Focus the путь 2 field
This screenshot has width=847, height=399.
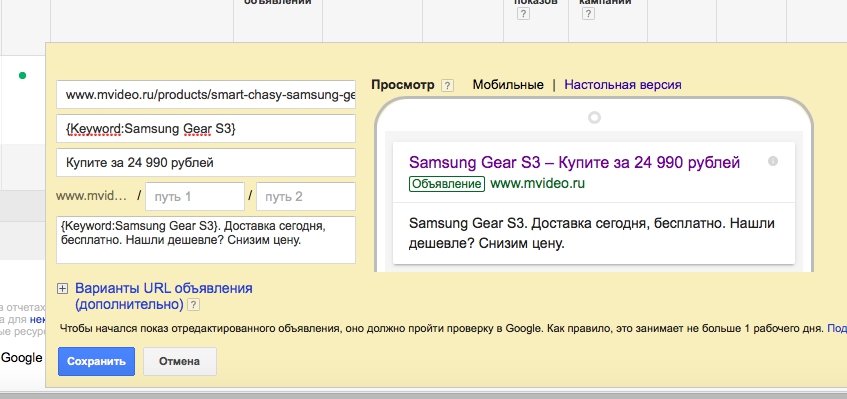306,197
